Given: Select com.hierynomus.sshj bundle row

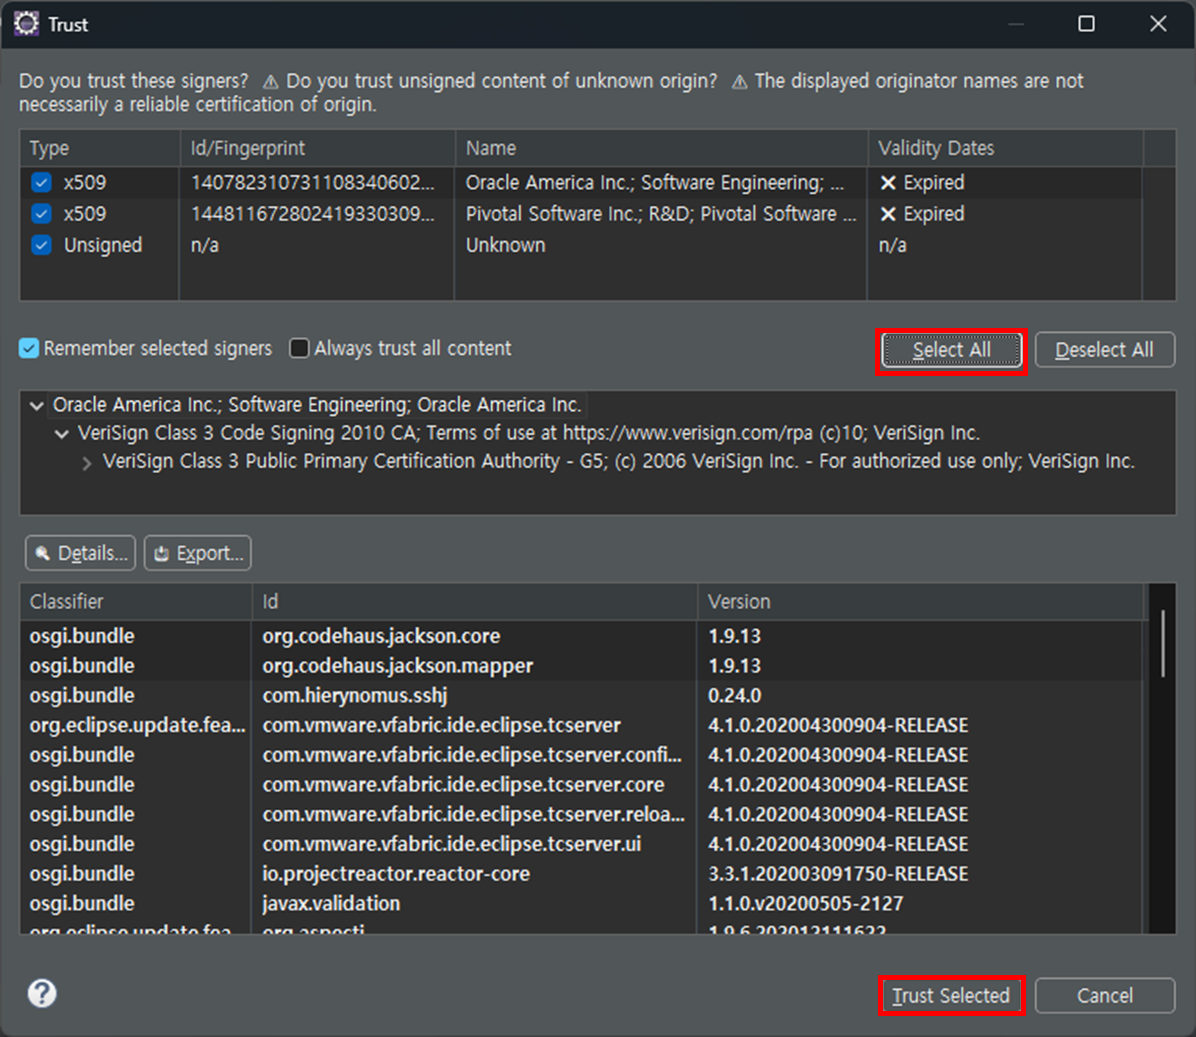Looking at the screenshot, I should (x=581, y=695).
